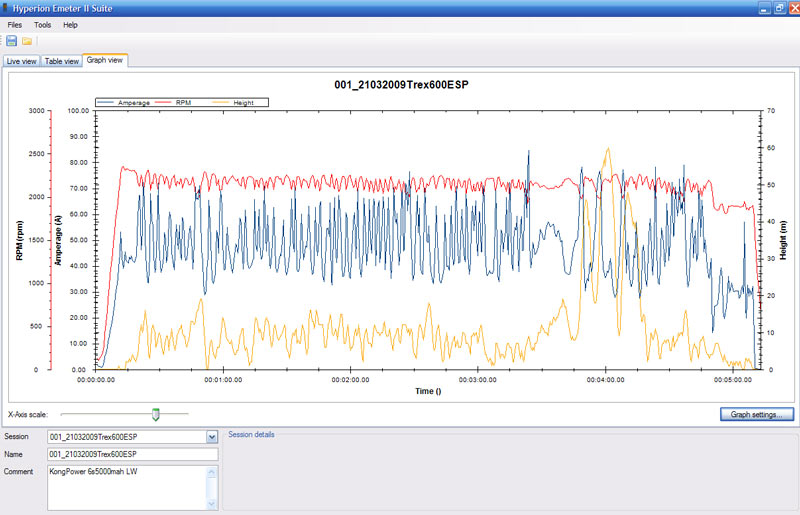
Task: Click the Save disk icon in toolbar
Action: pos(12,41)
